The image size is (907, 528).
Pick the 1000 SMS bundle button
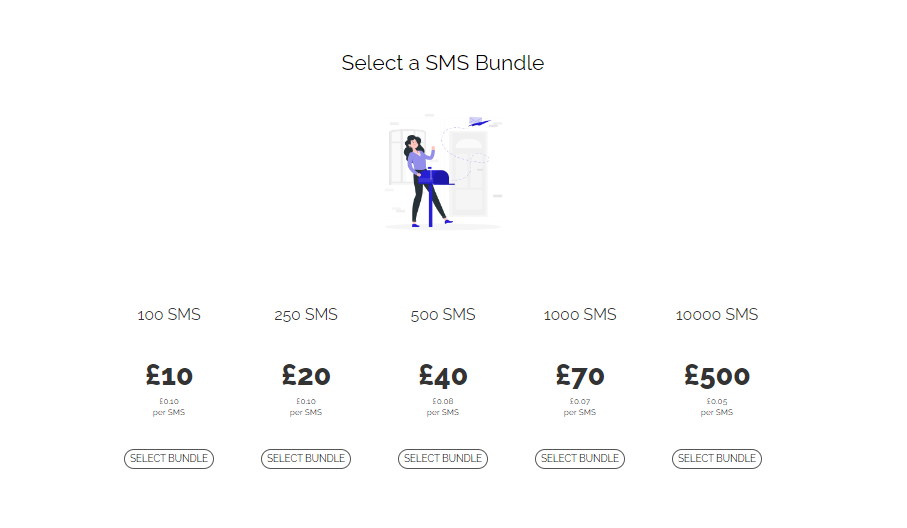point(580,459)
